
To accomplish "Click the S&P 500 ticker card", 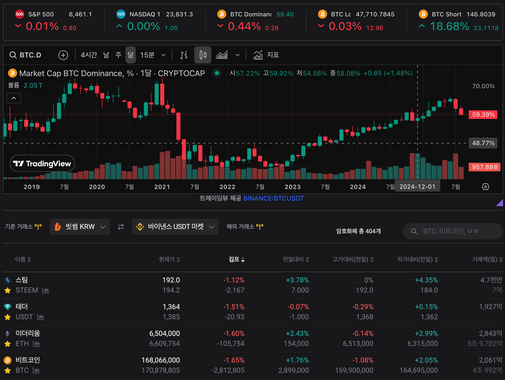I will (x=54, y=21).
